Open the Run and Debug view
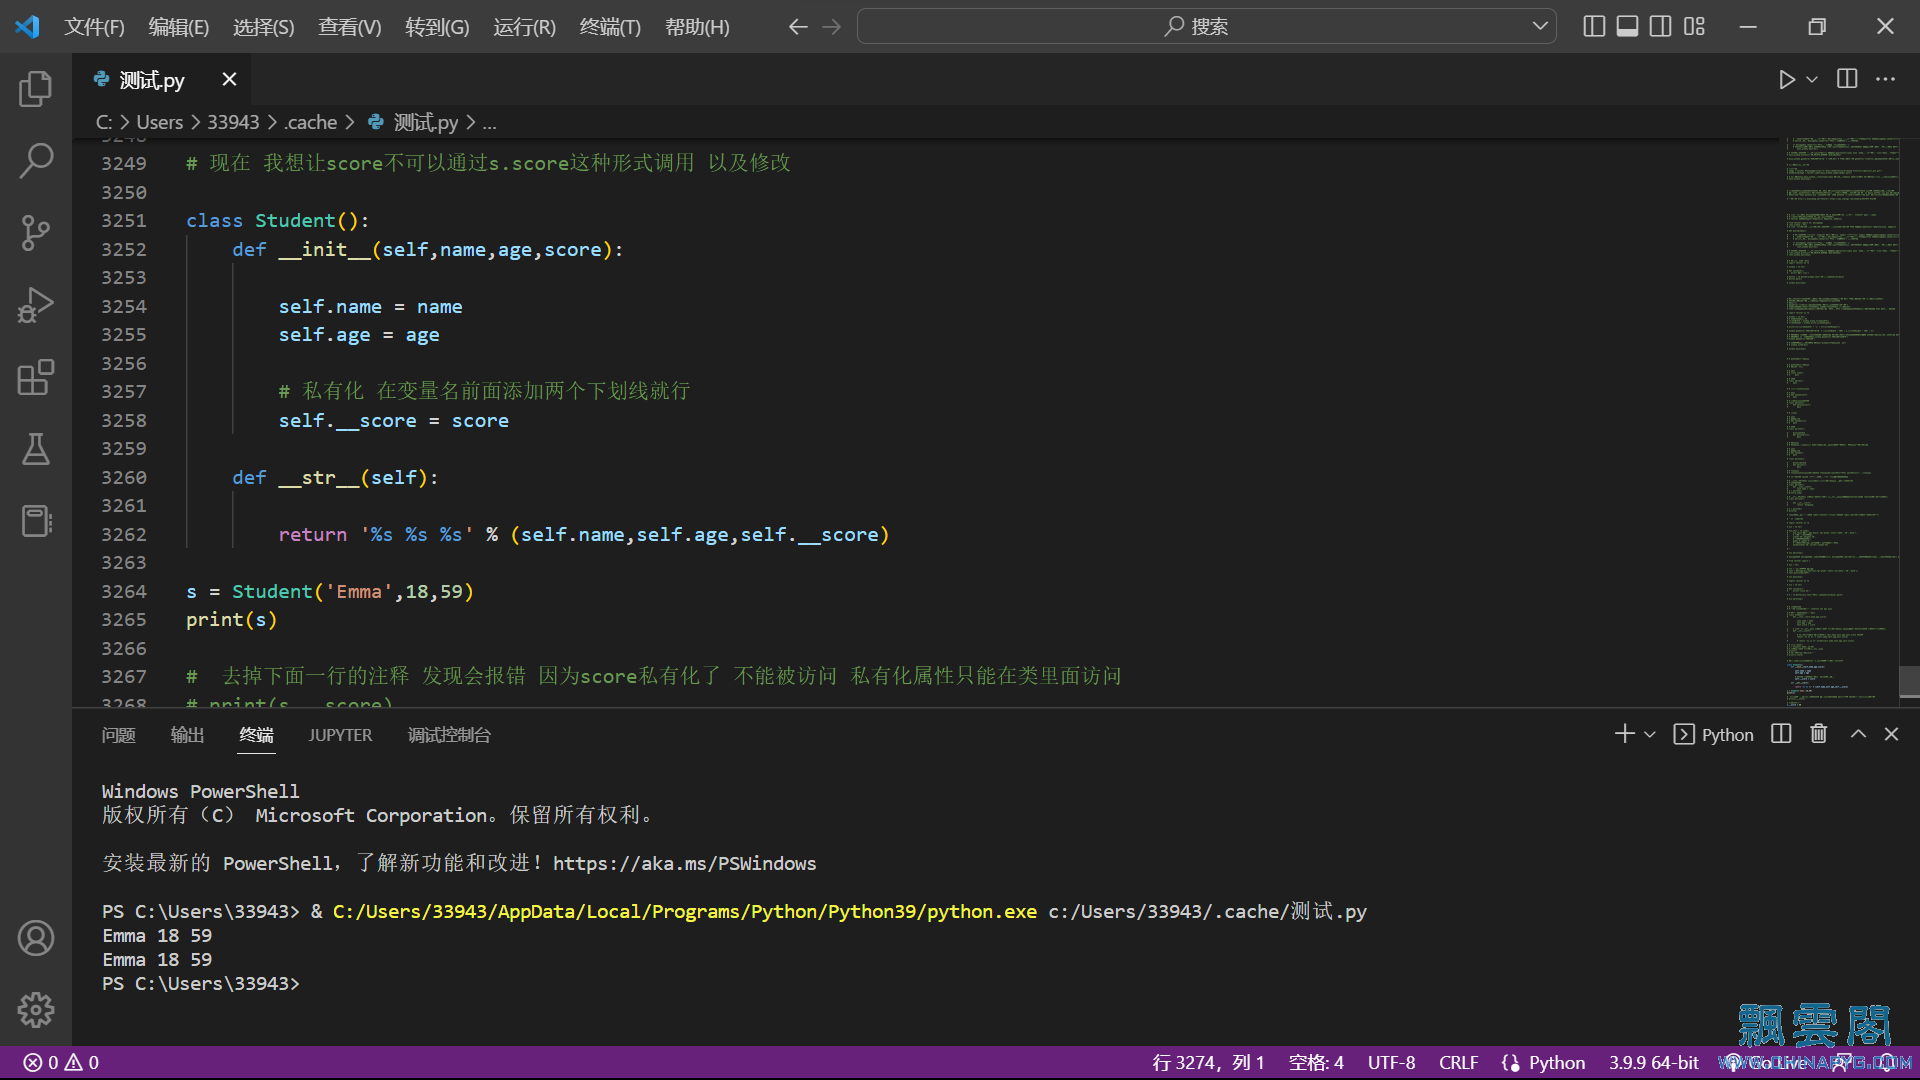1920x1080 pixels. (x=36, y=305)
